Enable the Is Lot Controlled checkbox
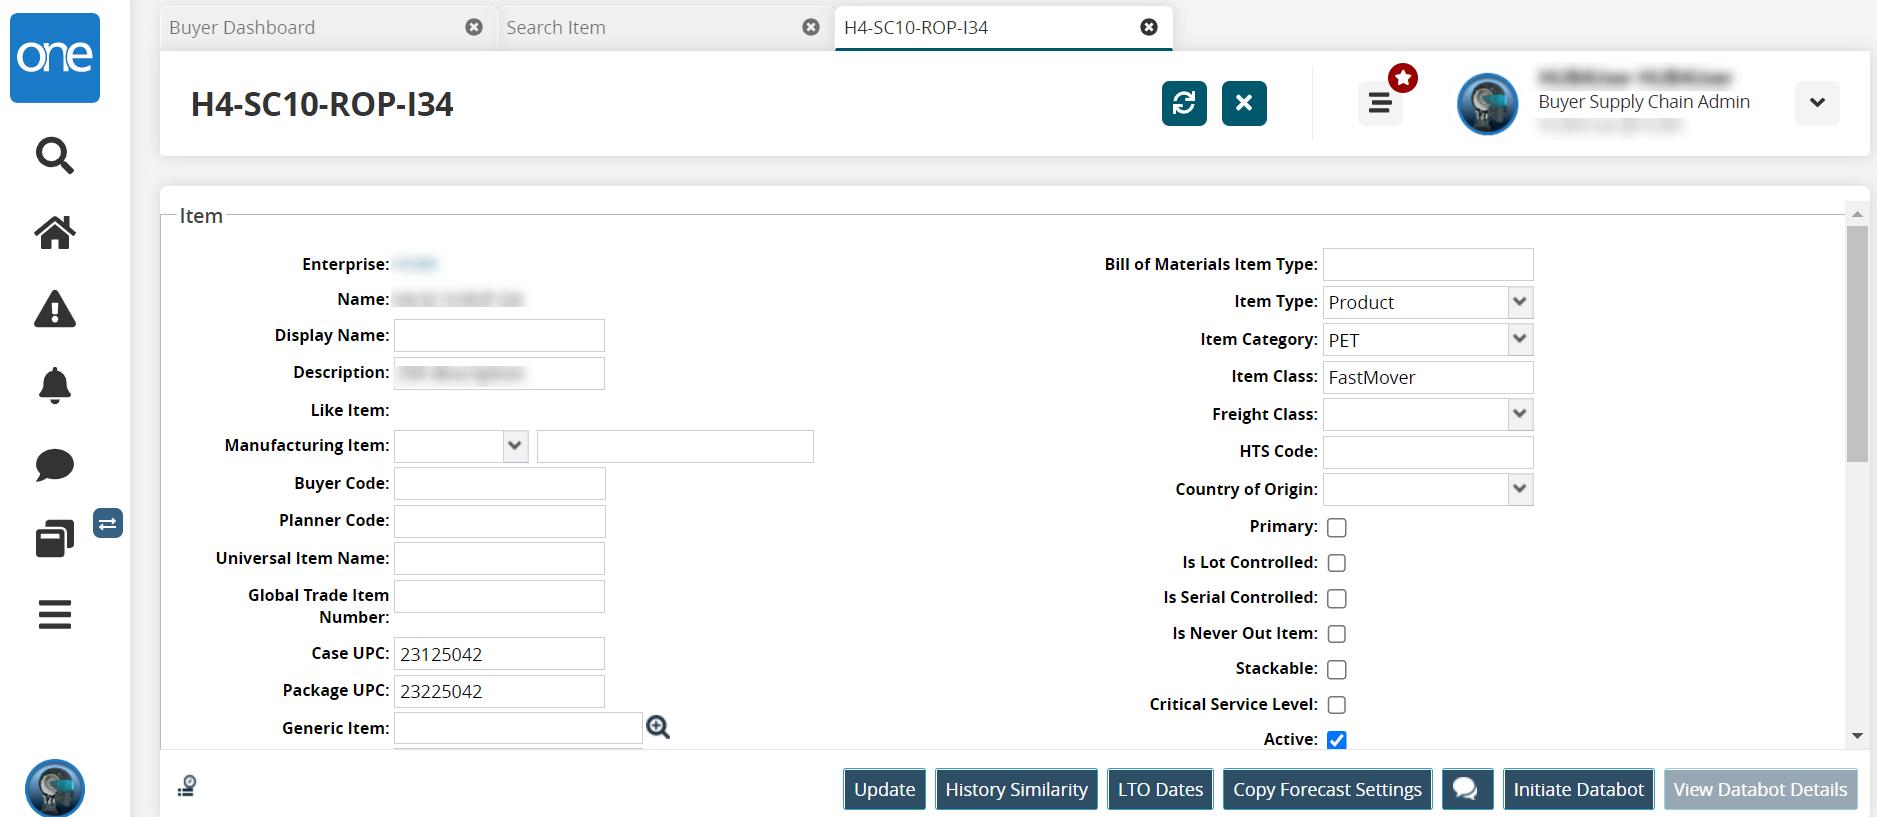This screenshot has height=817, width=1877. 1337,563
